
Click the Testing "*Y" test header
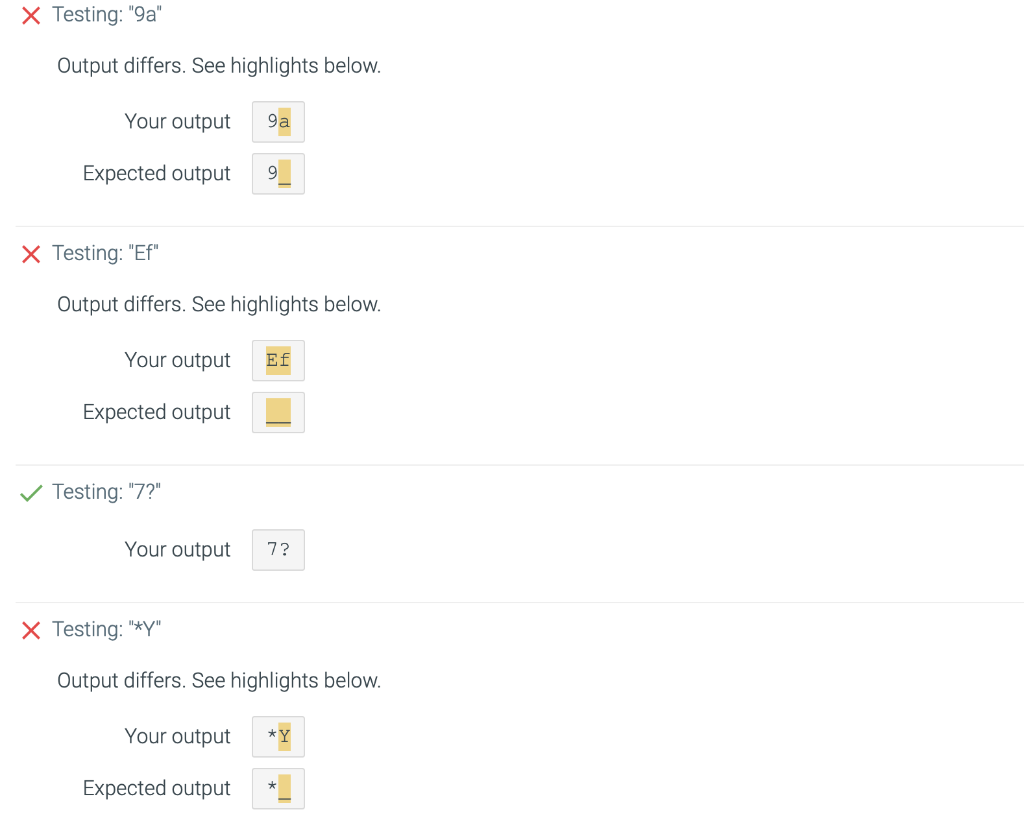[106, 629]
